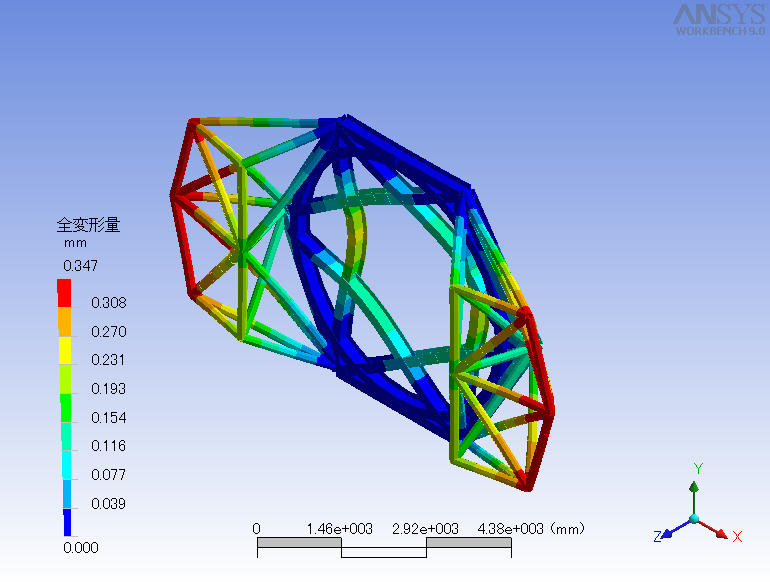This screenshot has width=770, height=582.
Task: Select the legend value 0.231
Action: (x=108, y=360)
